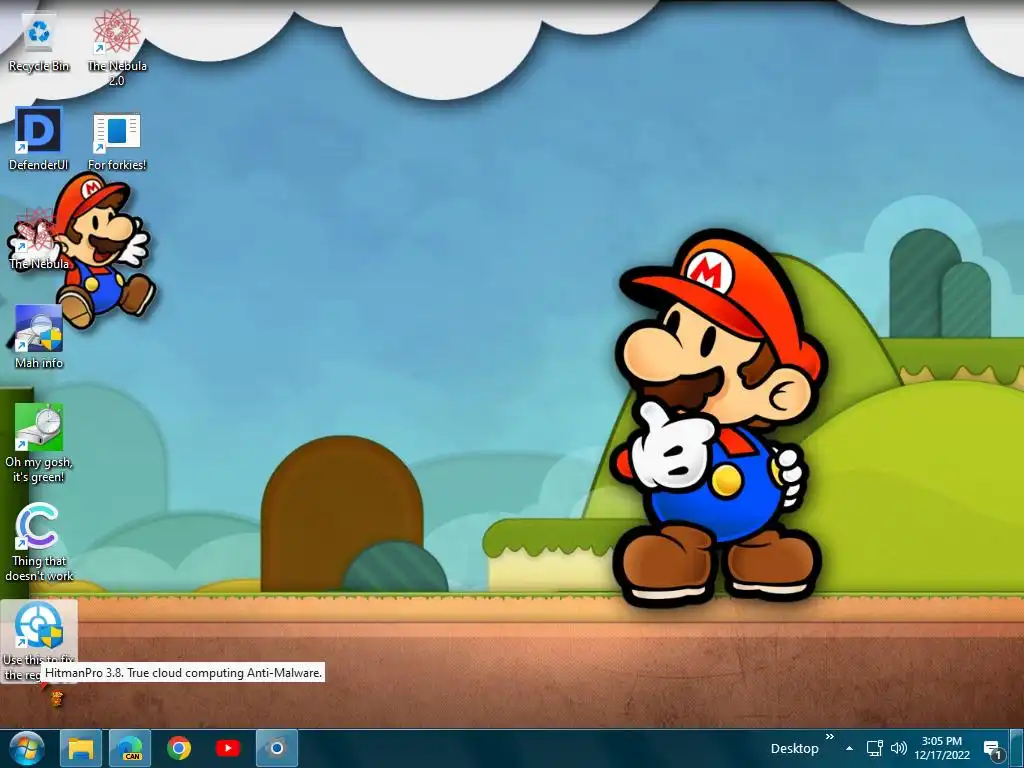Expand the Desktop toolbar chevron

click(x=829, y=737)
